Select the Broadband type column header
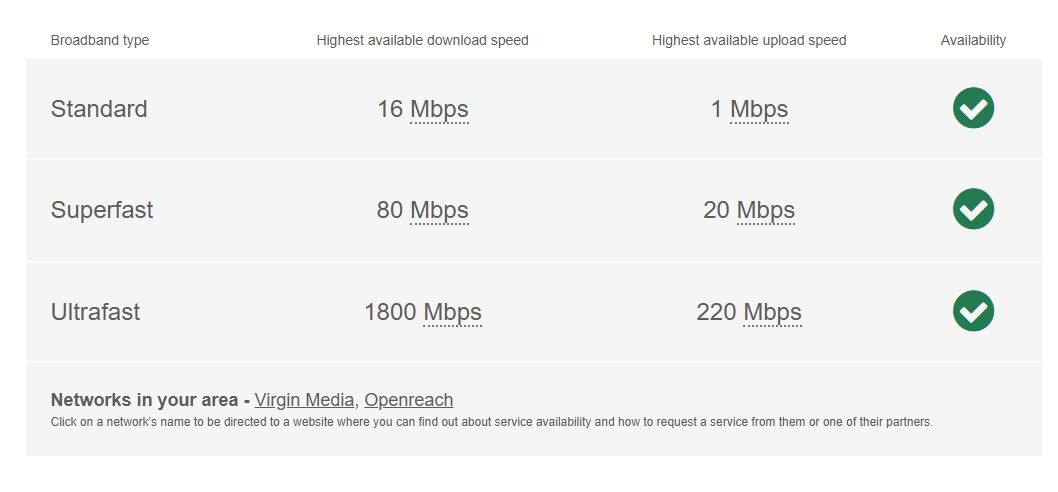The width and height of the screenshot is (1058, 492). tap(100, 40)
